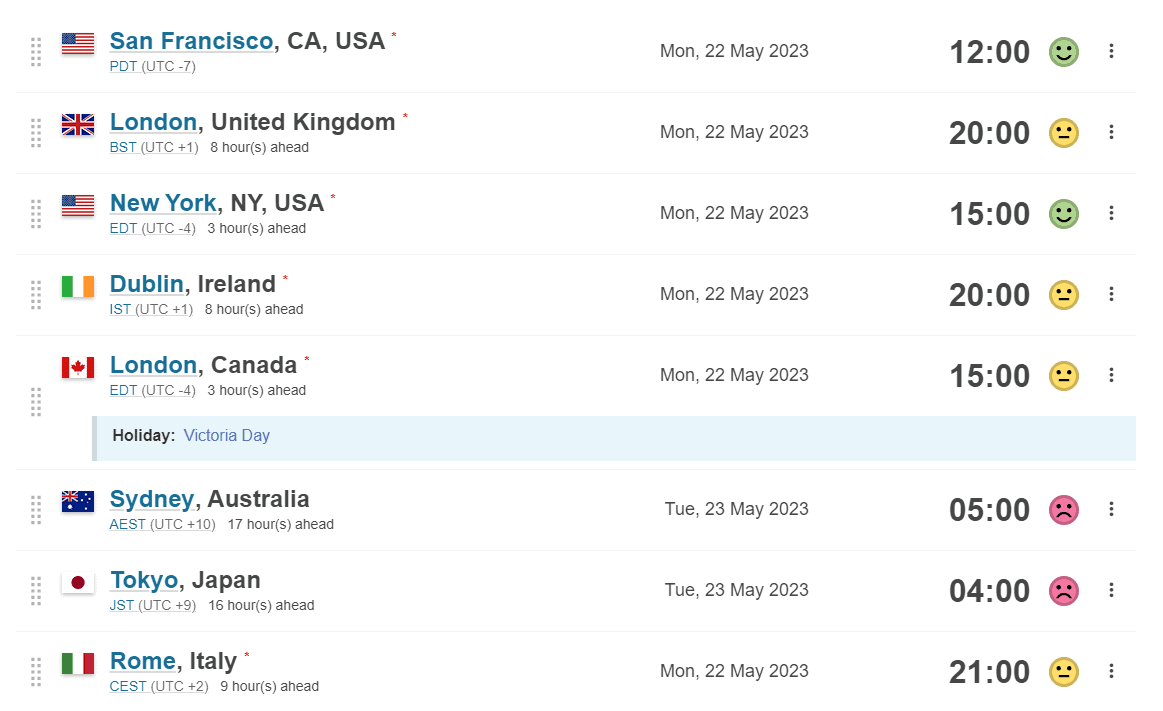Click the yellow neutral face for Rome

coord(1063,672)
